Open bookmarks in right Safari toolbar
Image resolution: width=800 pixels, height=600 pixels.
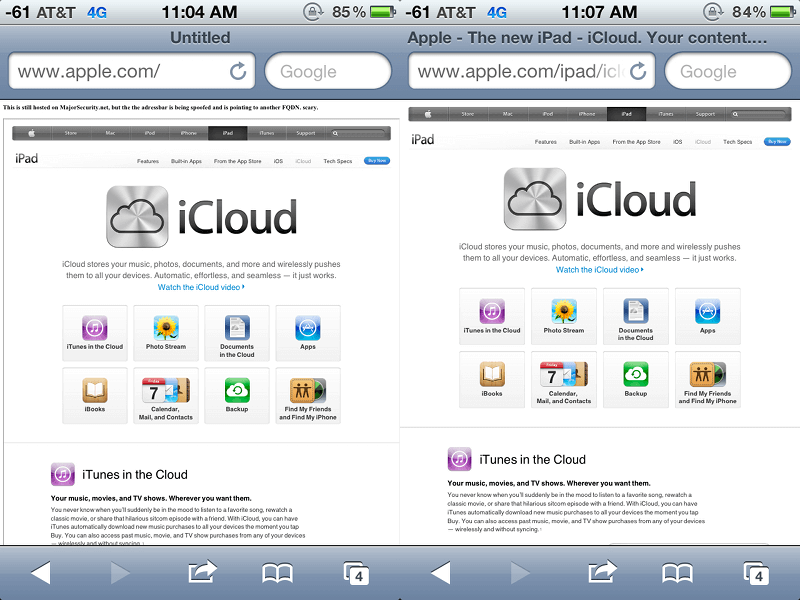pyautogui.click(x=677, y=573)
